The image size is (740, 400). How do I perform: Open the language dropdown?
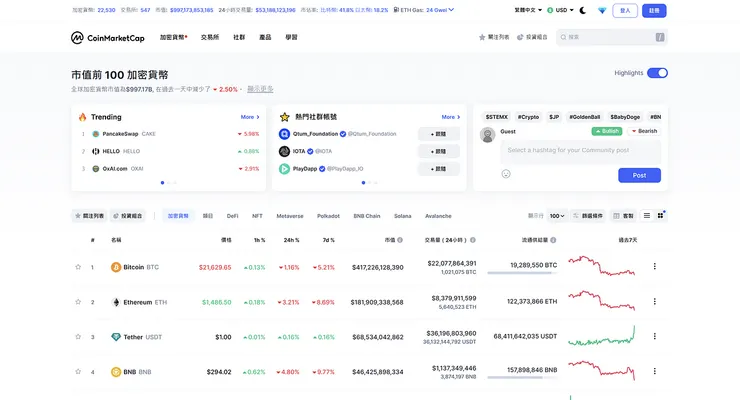[x=528, y=10]
